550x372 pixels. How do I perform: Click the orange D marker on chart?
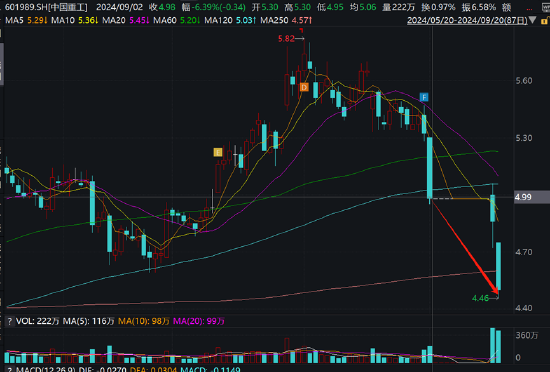tap(304, 87)
